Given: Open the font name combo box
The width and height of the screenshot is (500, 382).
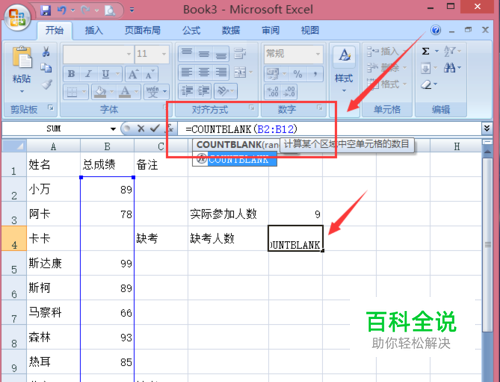Looking at the screenshot, I should click(99, 54).
